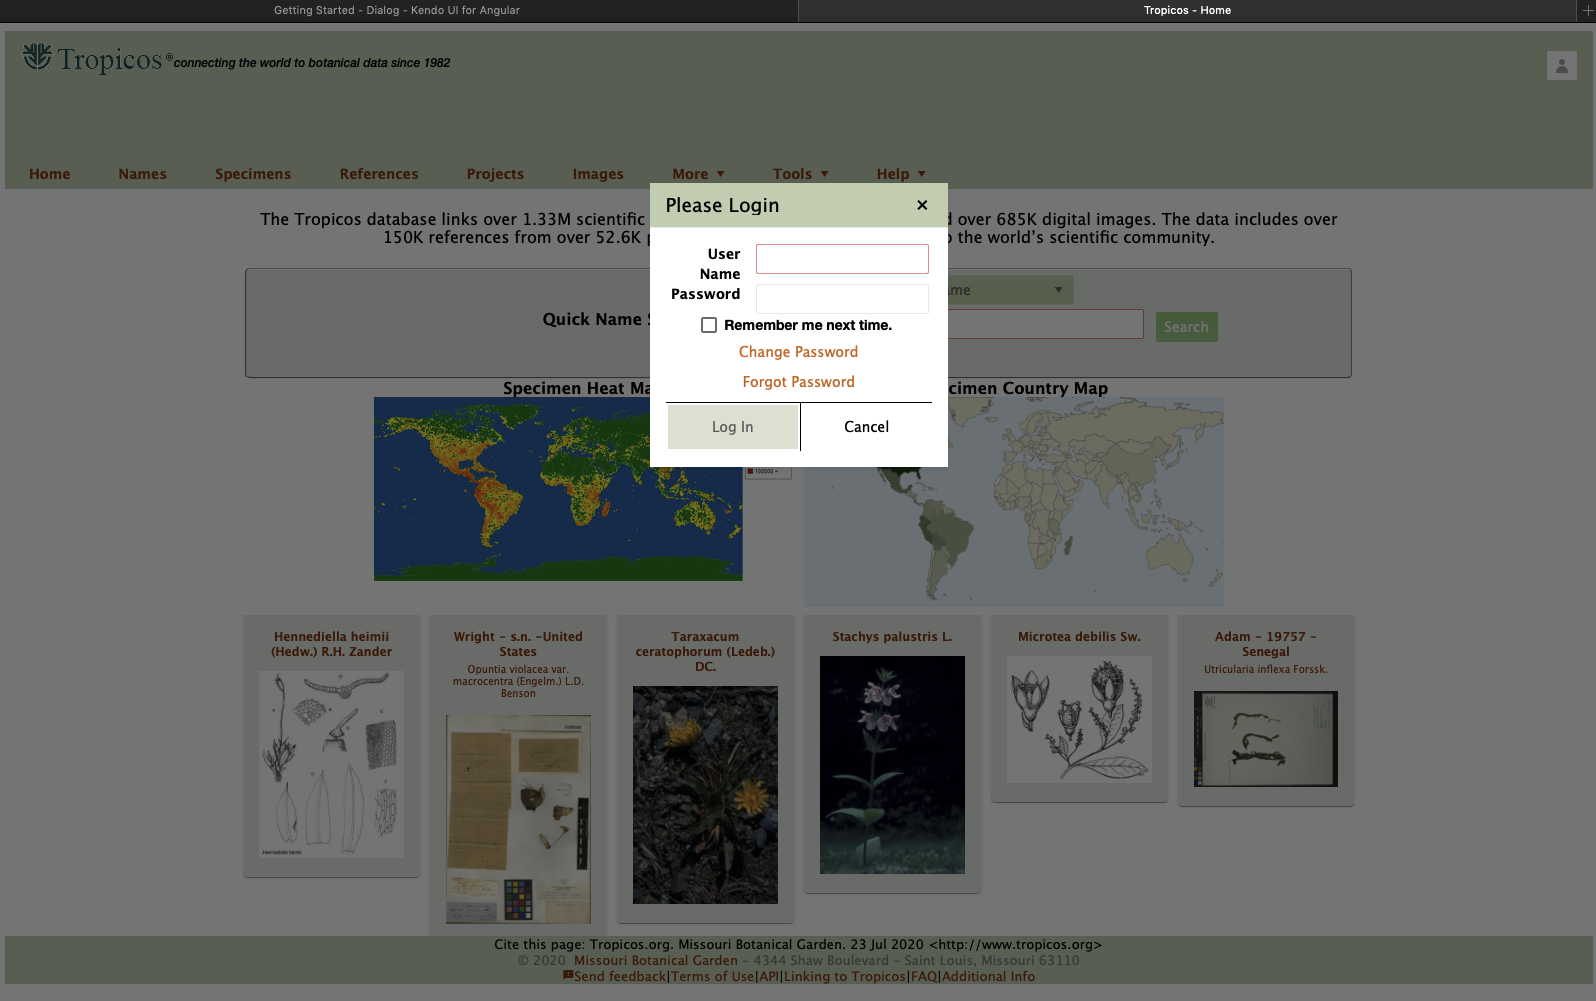Click the Log In button
The height and width of the screenshot is (1001, 1596).
(x=733, y=427)
